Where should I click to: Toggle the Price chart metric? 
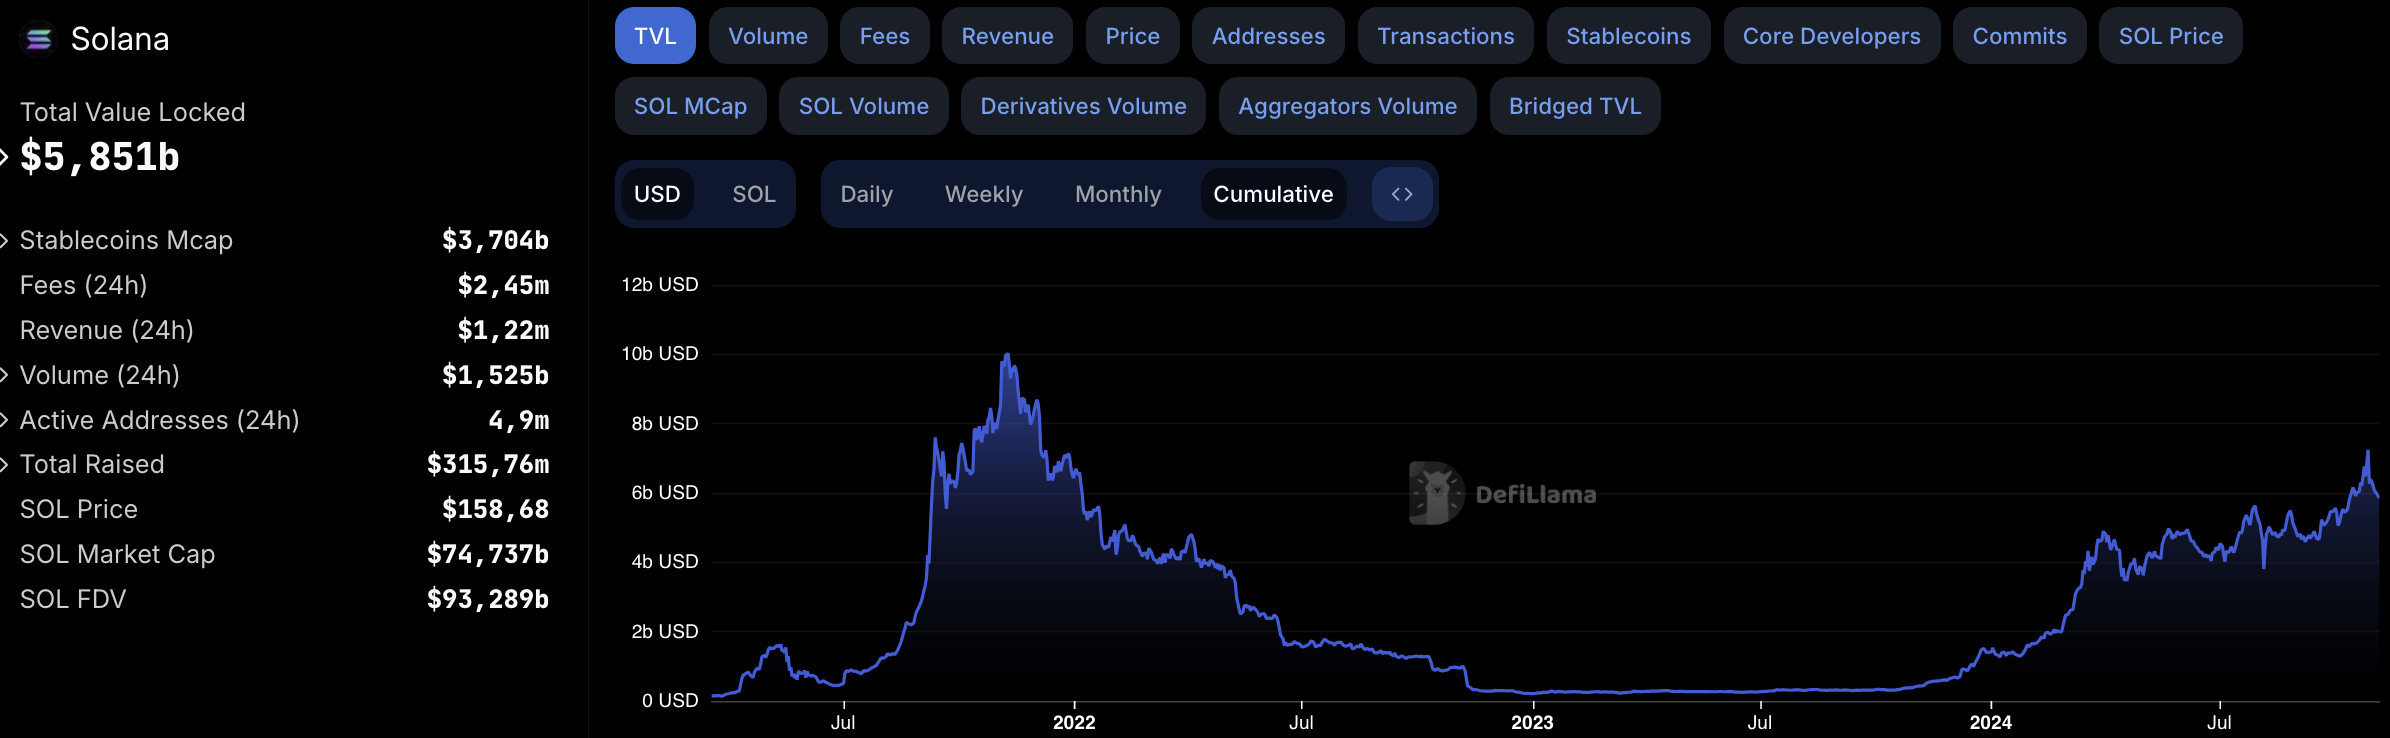tap(1133, 36)
